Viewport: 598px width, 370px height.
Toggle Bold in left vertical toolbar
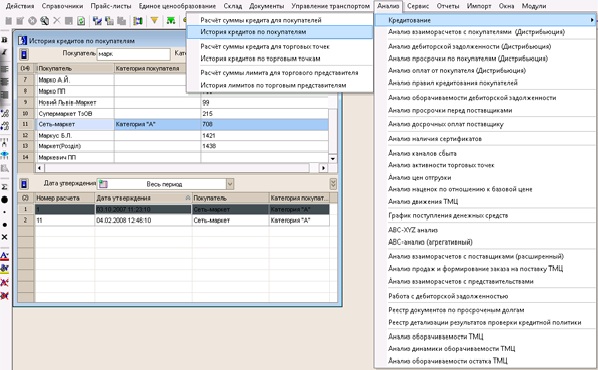coord(5,40)
